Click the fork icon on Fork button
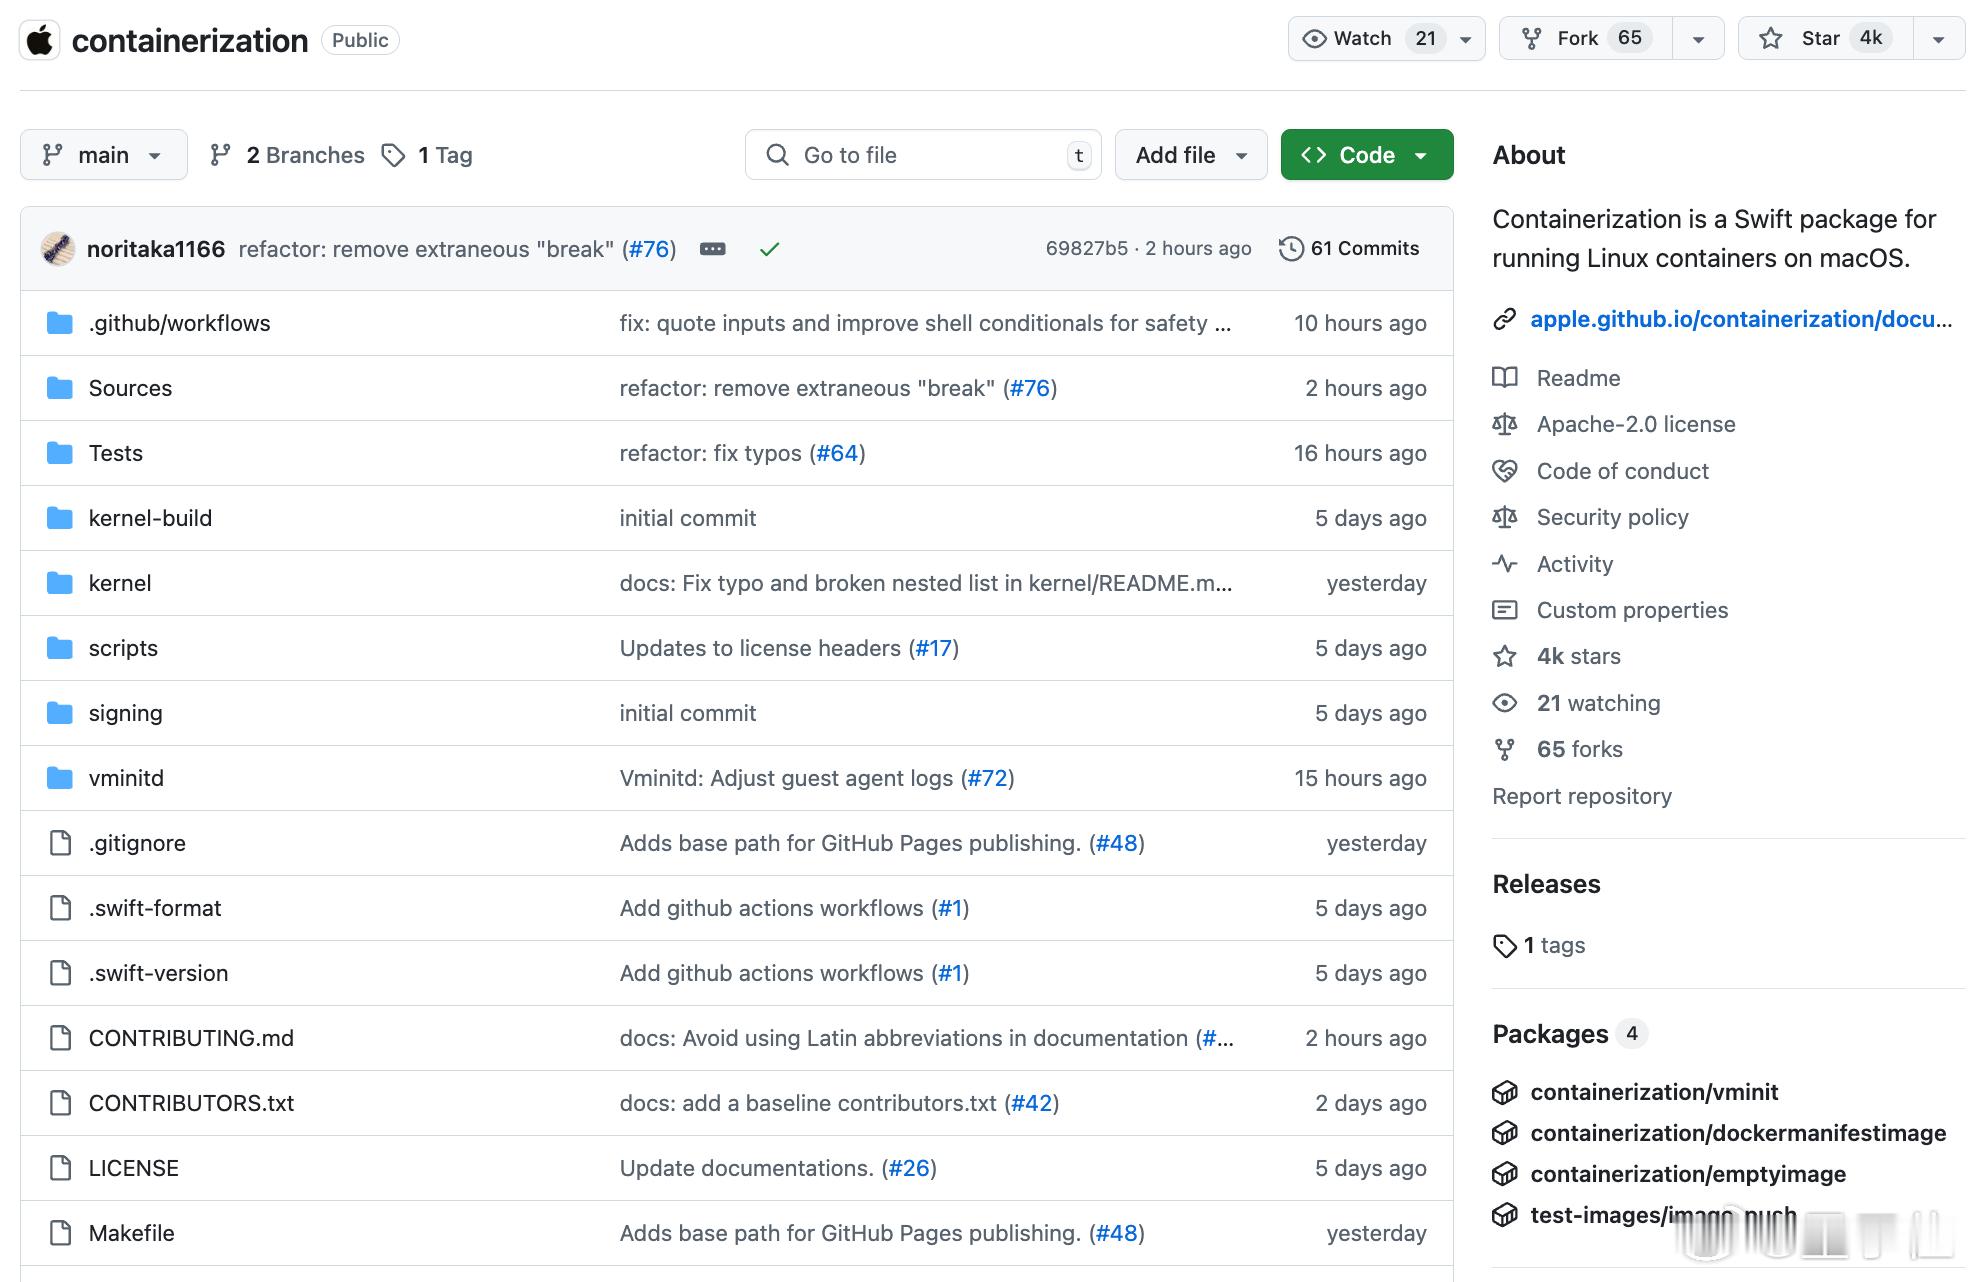This screenshot has height=1282, width=1970. (1531, 39)
